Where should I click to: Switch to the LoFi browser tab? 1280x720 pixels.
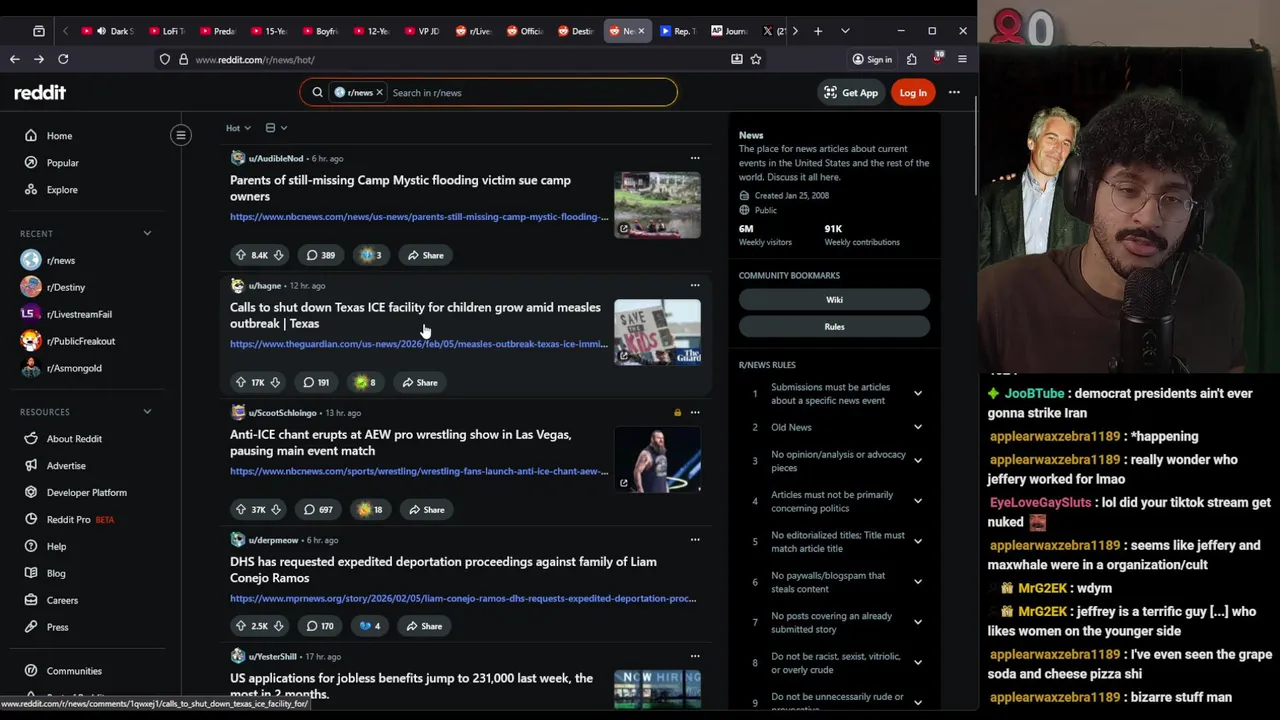[x=166, y=31]
